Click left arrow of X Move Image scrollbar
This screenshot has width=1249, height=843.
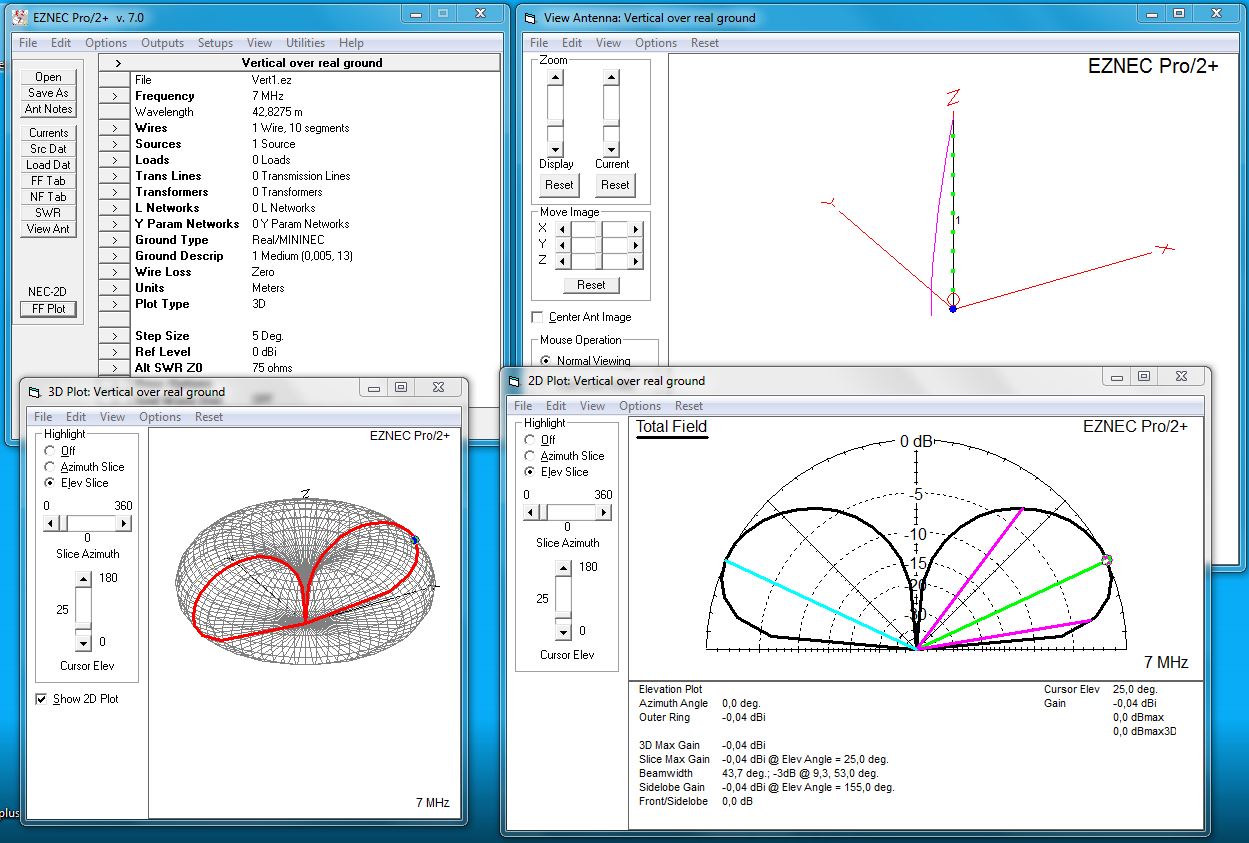(x=562, y=229)
